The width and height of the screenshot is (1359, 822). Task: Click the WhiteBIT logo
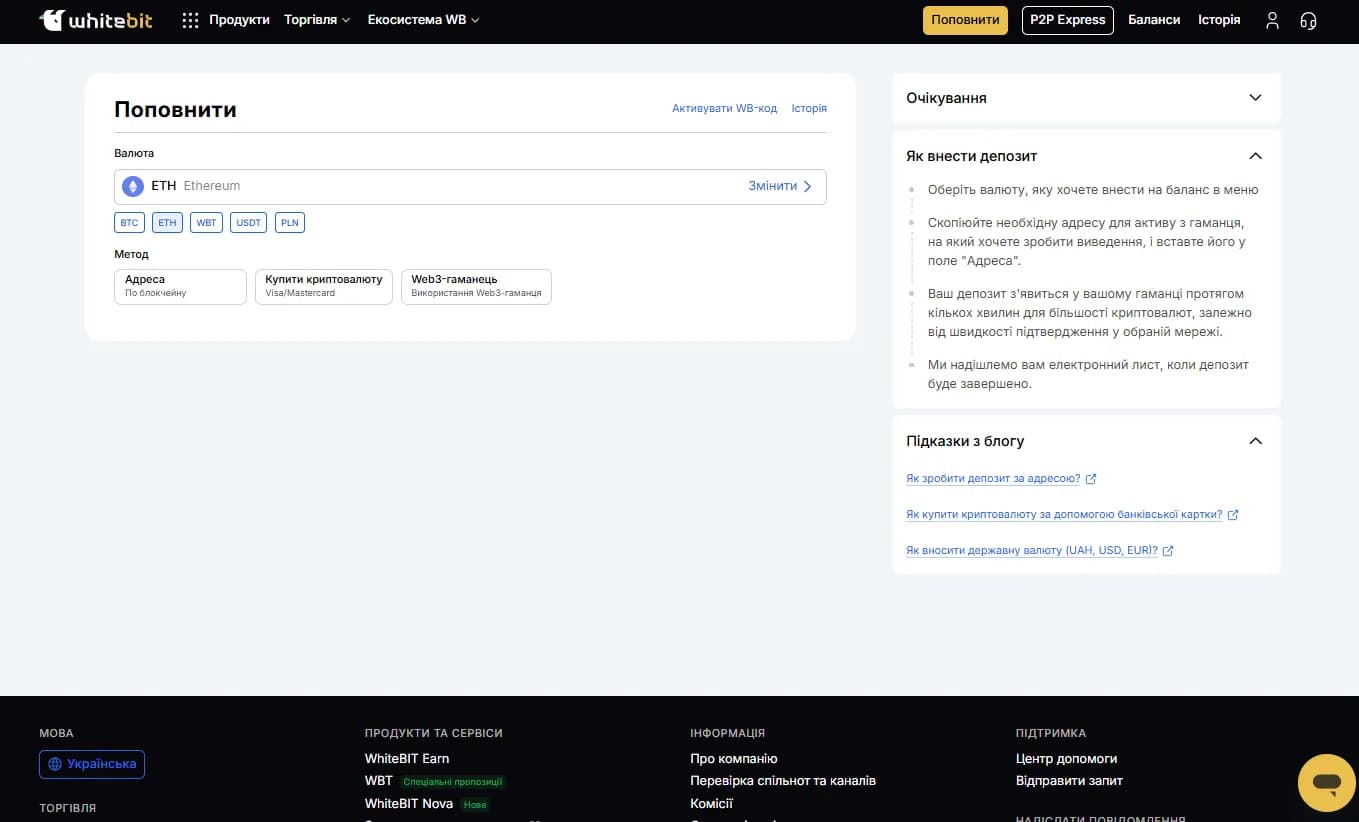(96, 20)
